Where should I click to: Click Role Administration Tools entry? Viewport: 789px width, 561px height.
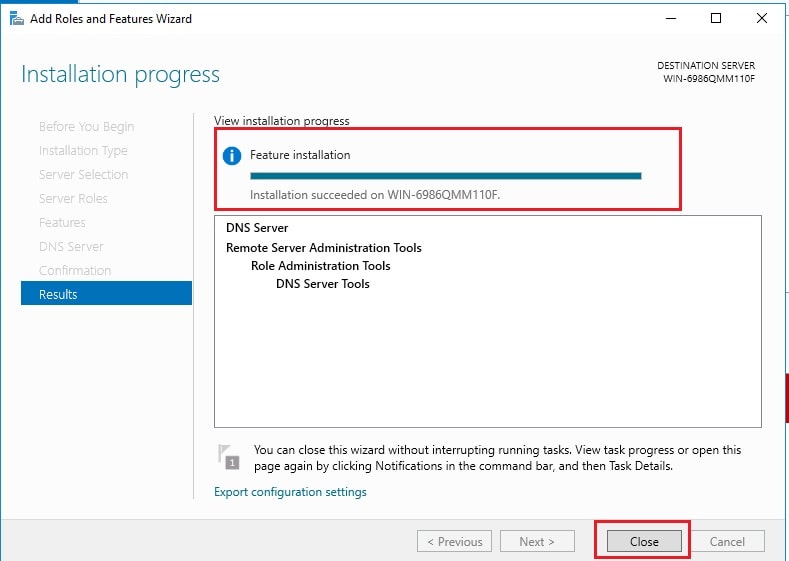(x=321, y=266)
